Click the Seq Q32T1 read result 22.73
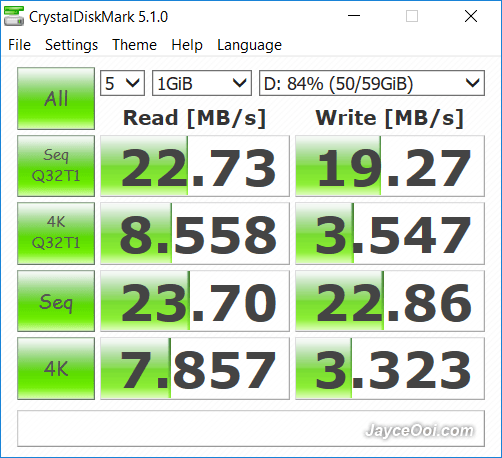The width and height of the screenshot is (502, 458). (195, 166)
